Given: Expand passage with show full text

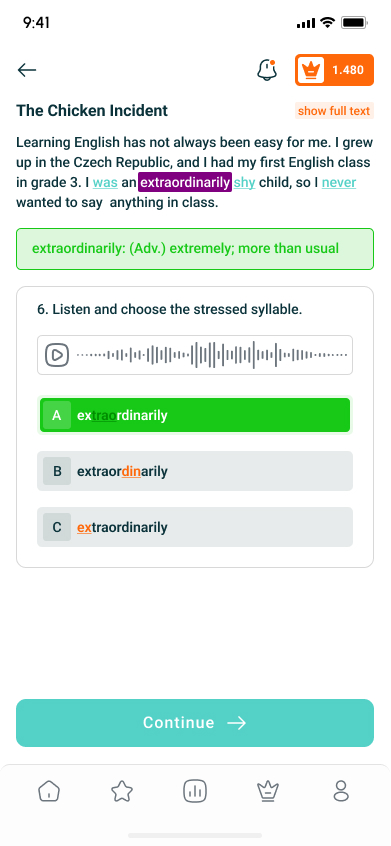Looking at the screenshot, I should pyautogui.click(x=334, y=111).
